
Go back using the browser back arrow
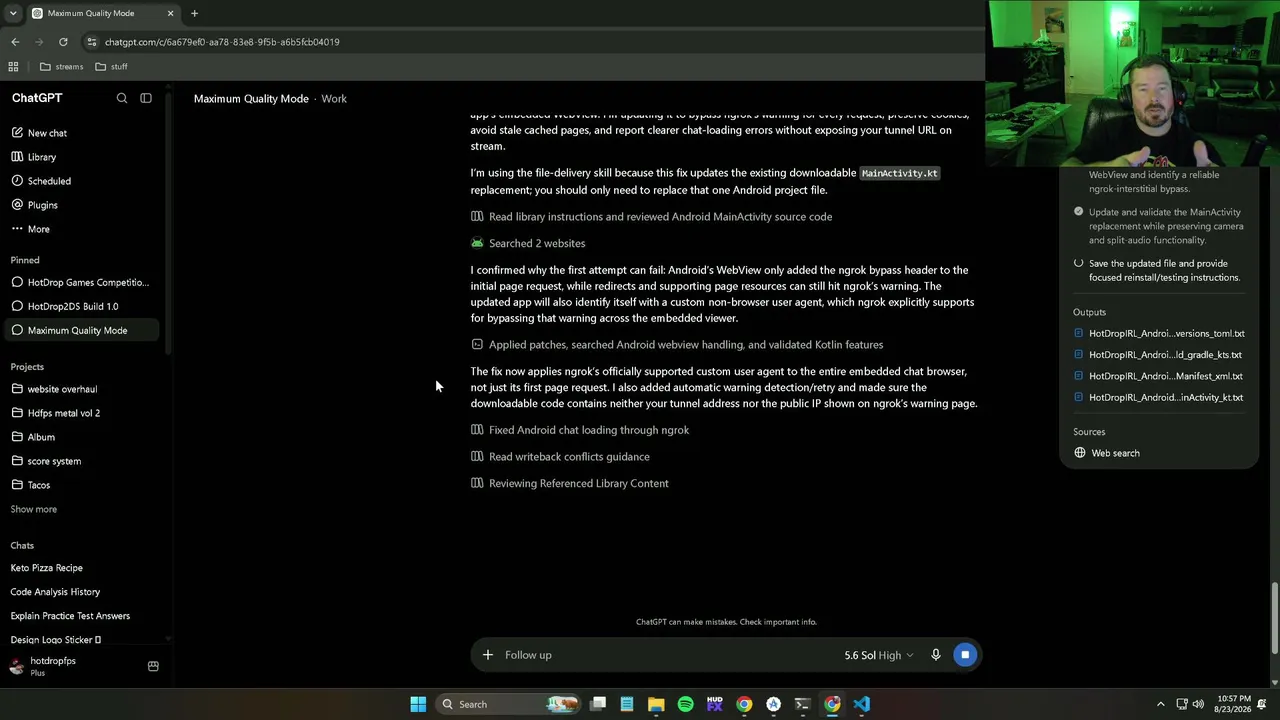pos(15,42)
